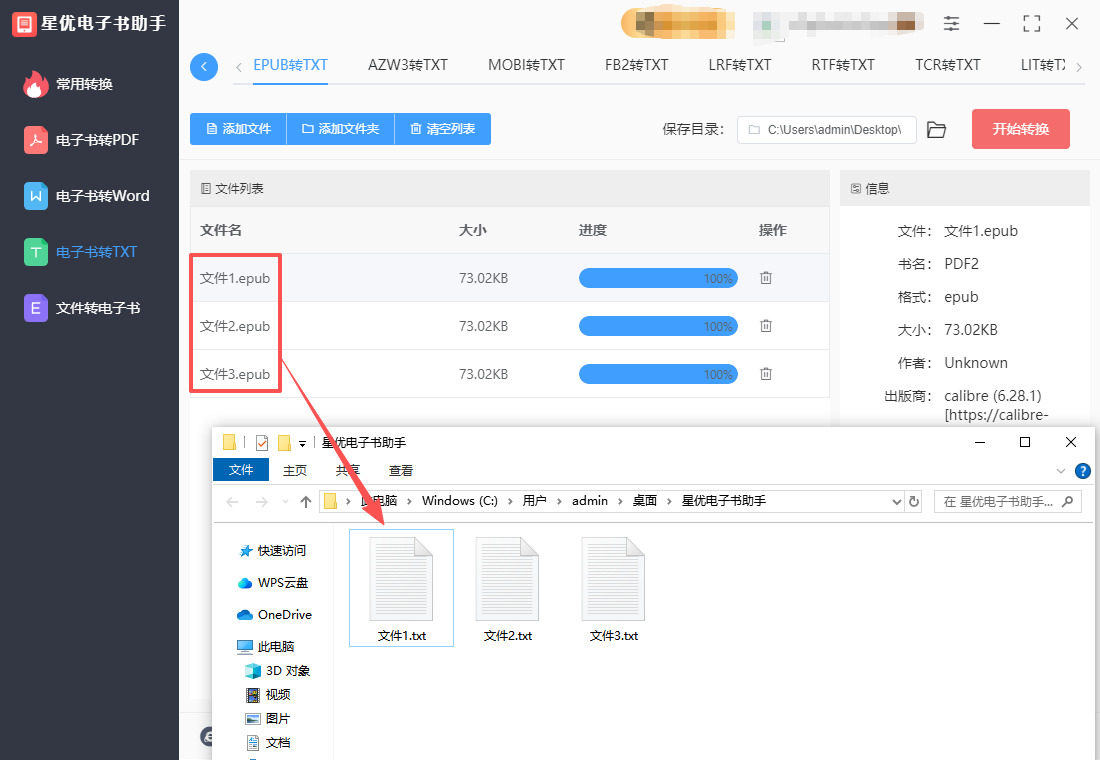Click the 文件2.epub progress bar
The image size is (1100, 760).
(x=658, y=326)
